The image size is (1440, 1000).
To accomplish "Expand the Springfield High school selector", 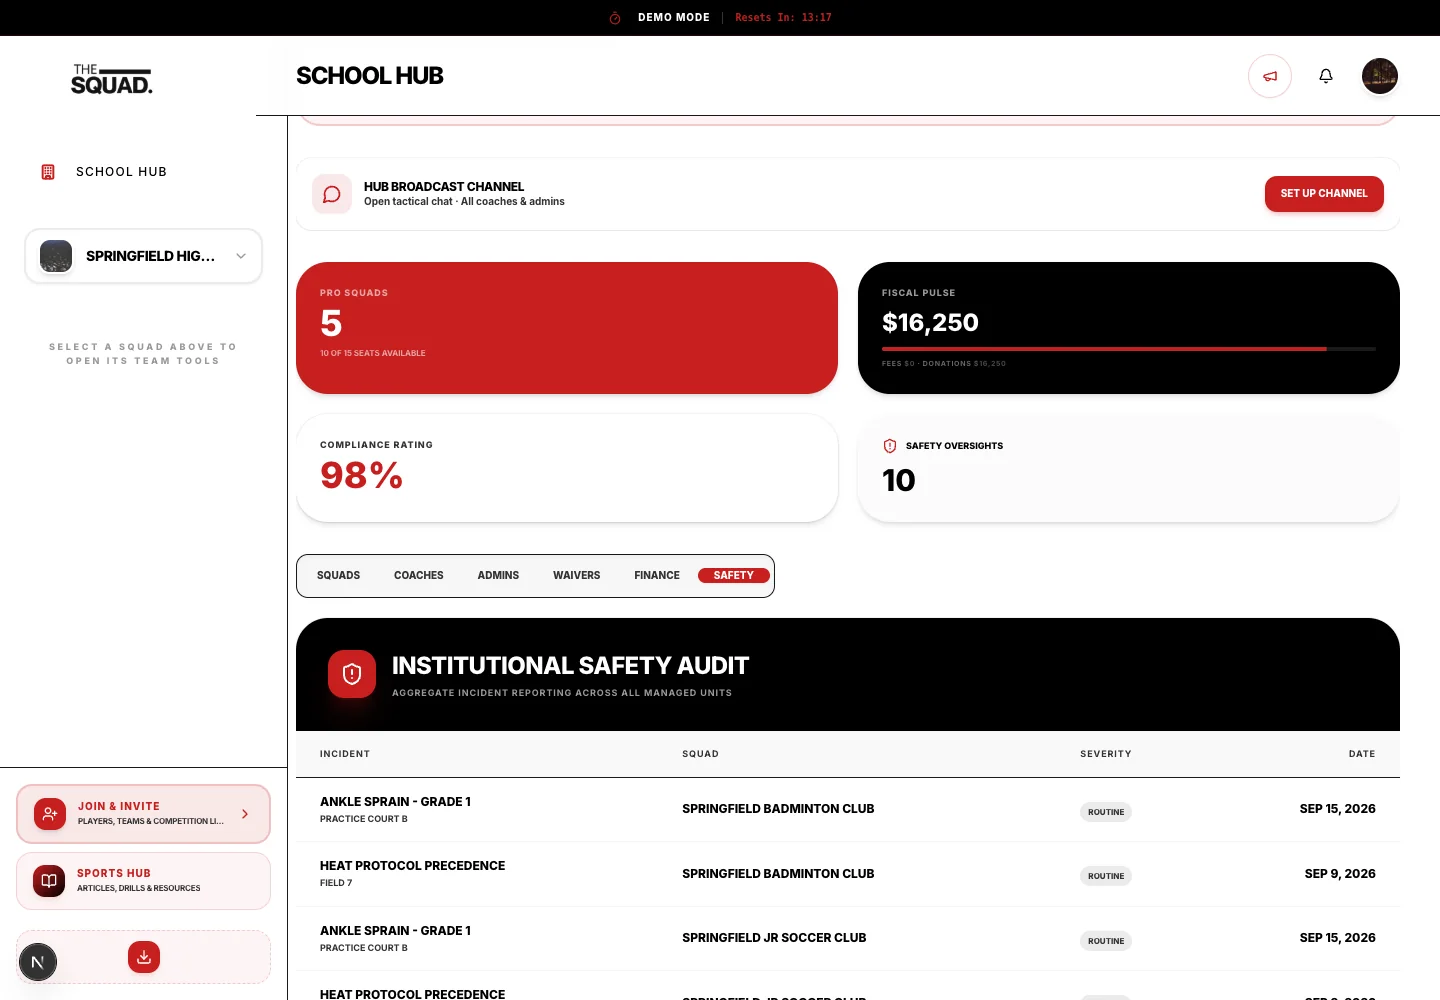I will tap(144, 256).
